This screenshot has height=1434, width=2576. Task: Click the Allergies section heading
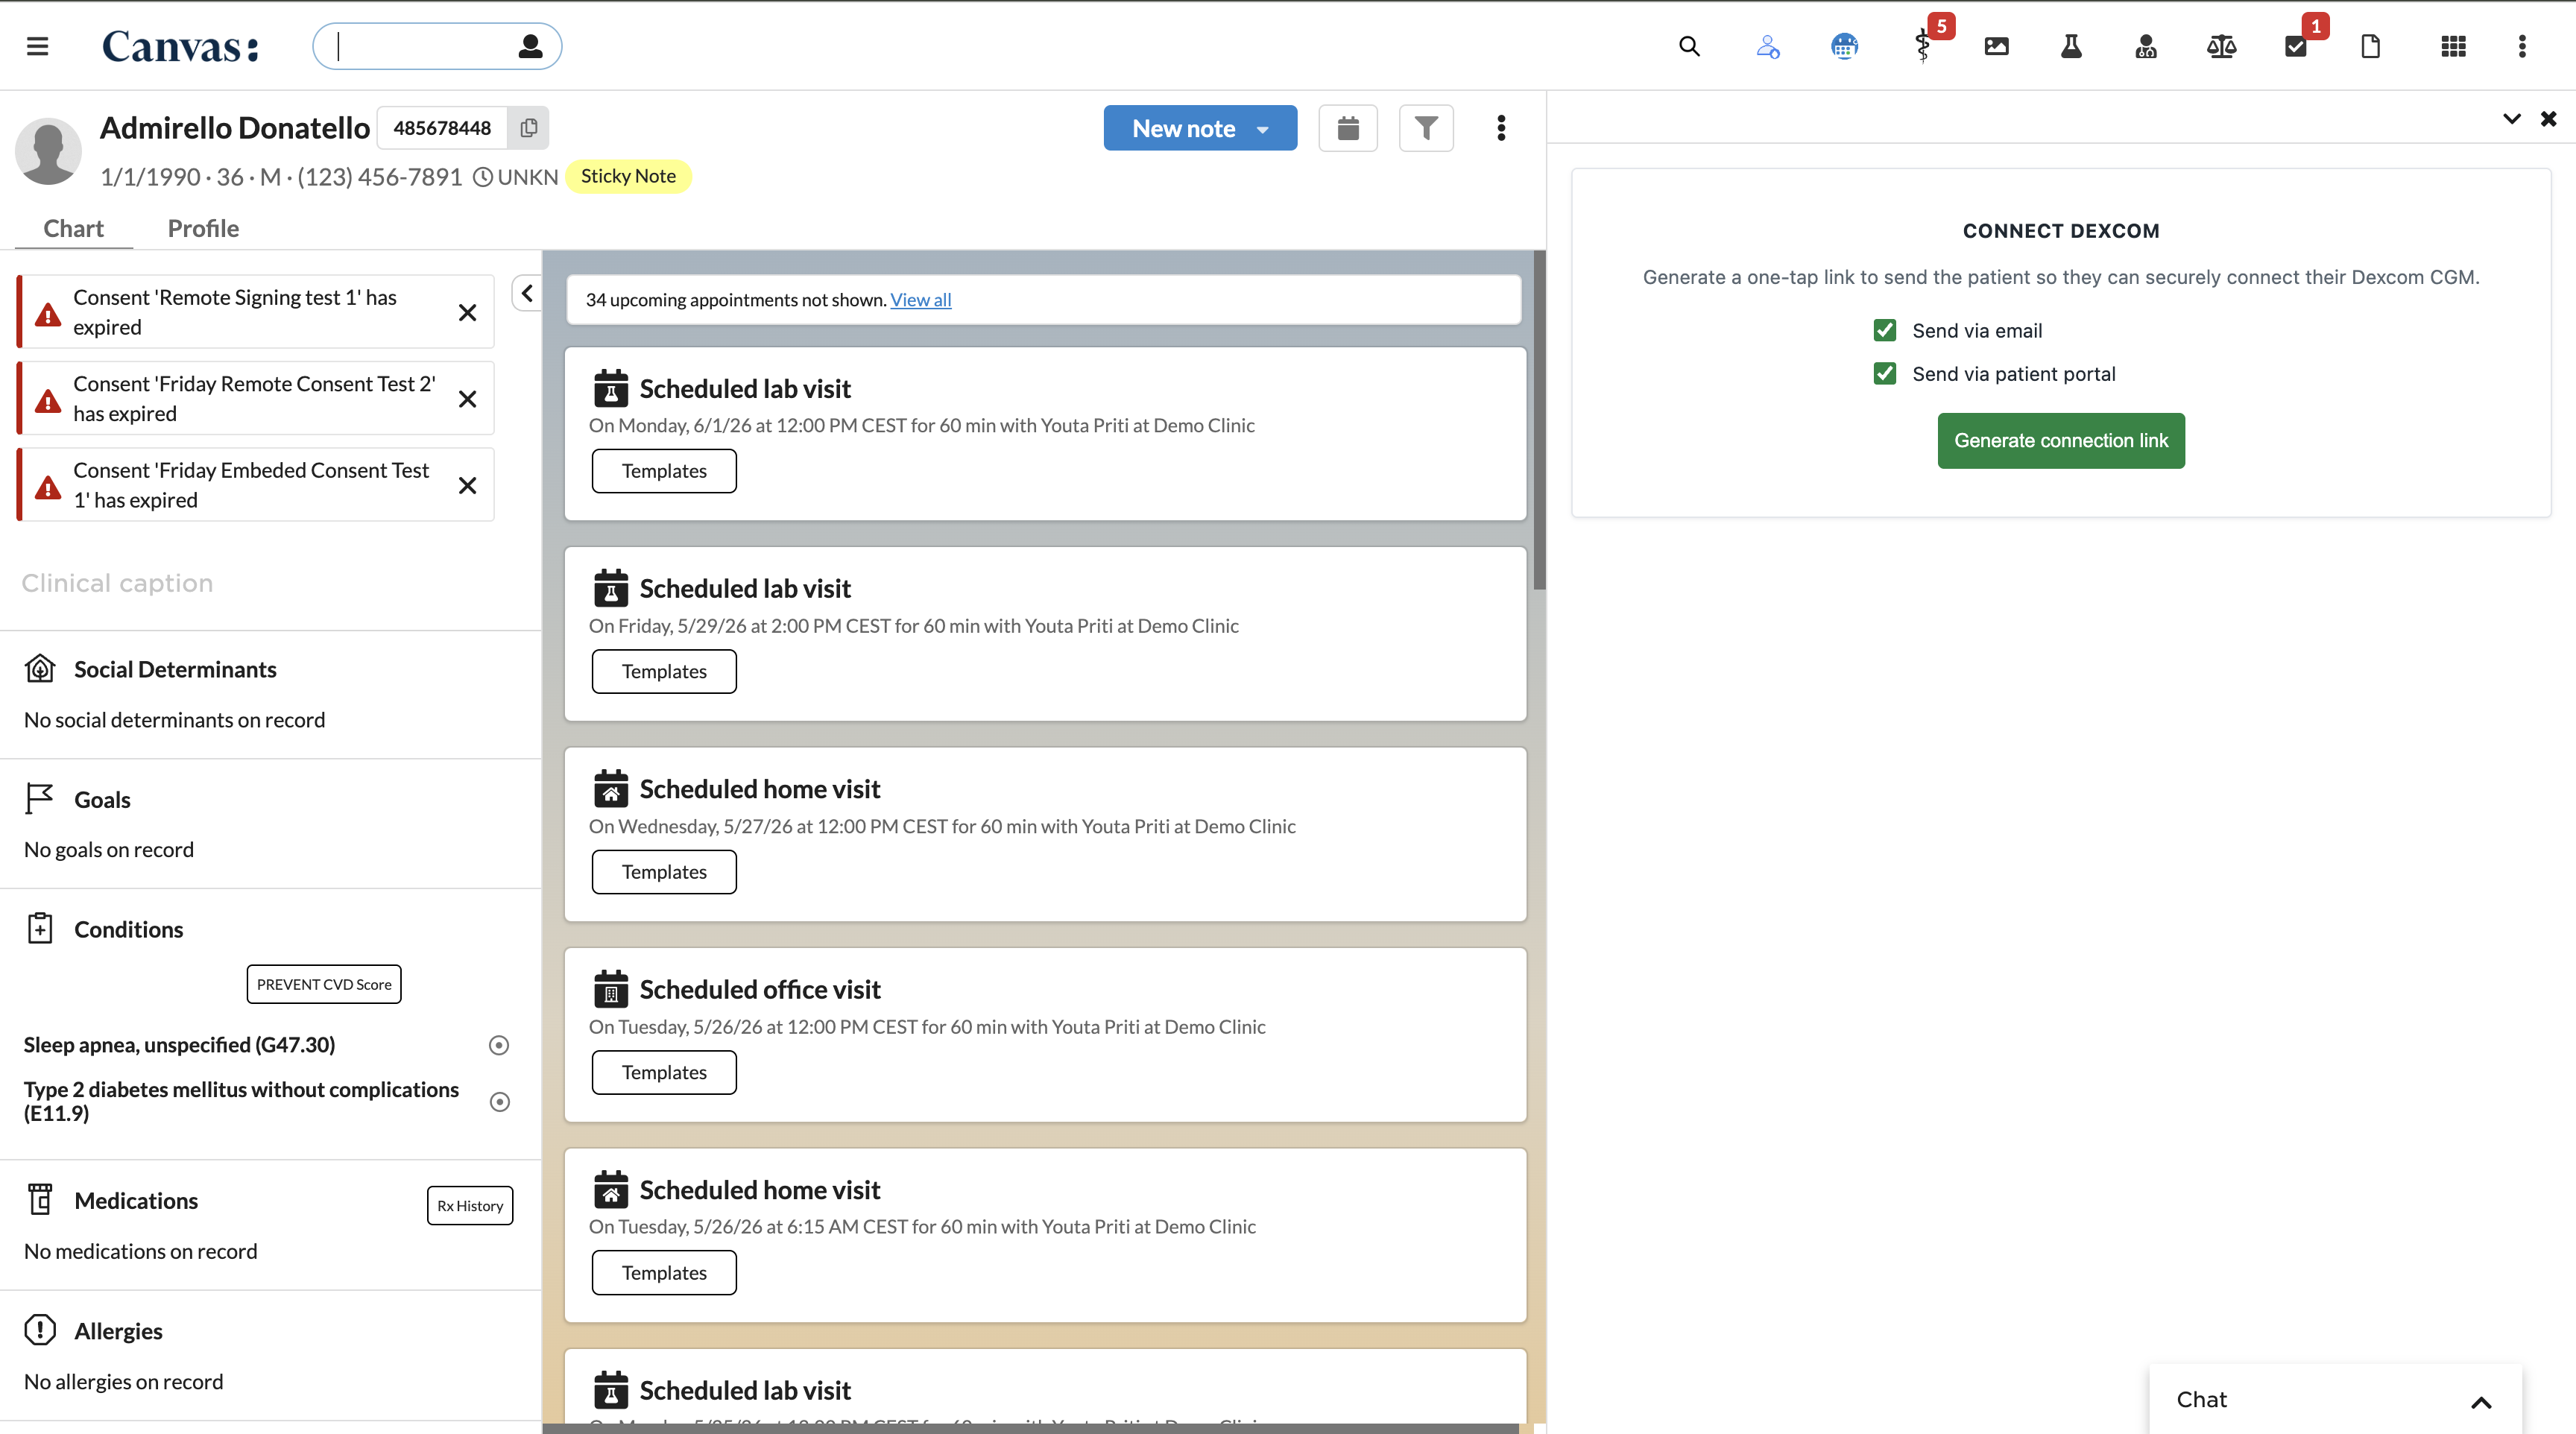click(x=118, y=1330)
